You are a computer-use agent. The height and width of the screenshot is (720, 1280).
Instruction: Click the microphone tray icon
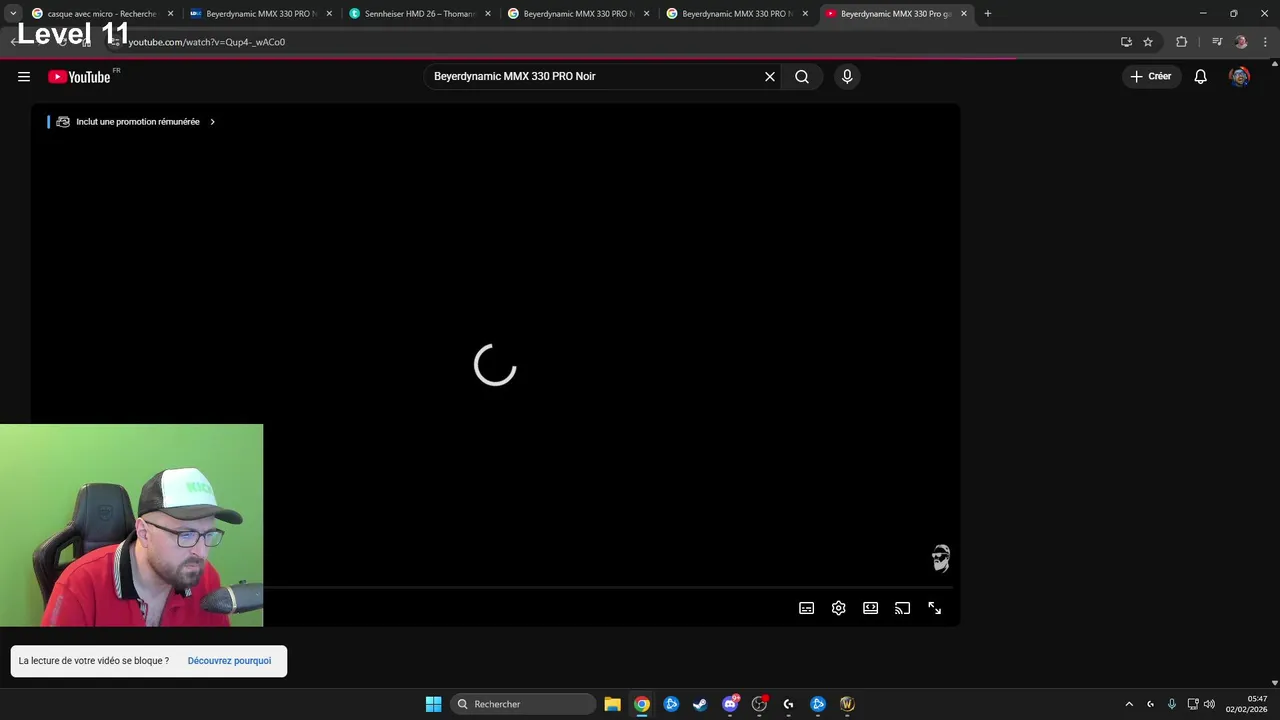tap(1172, 704)
